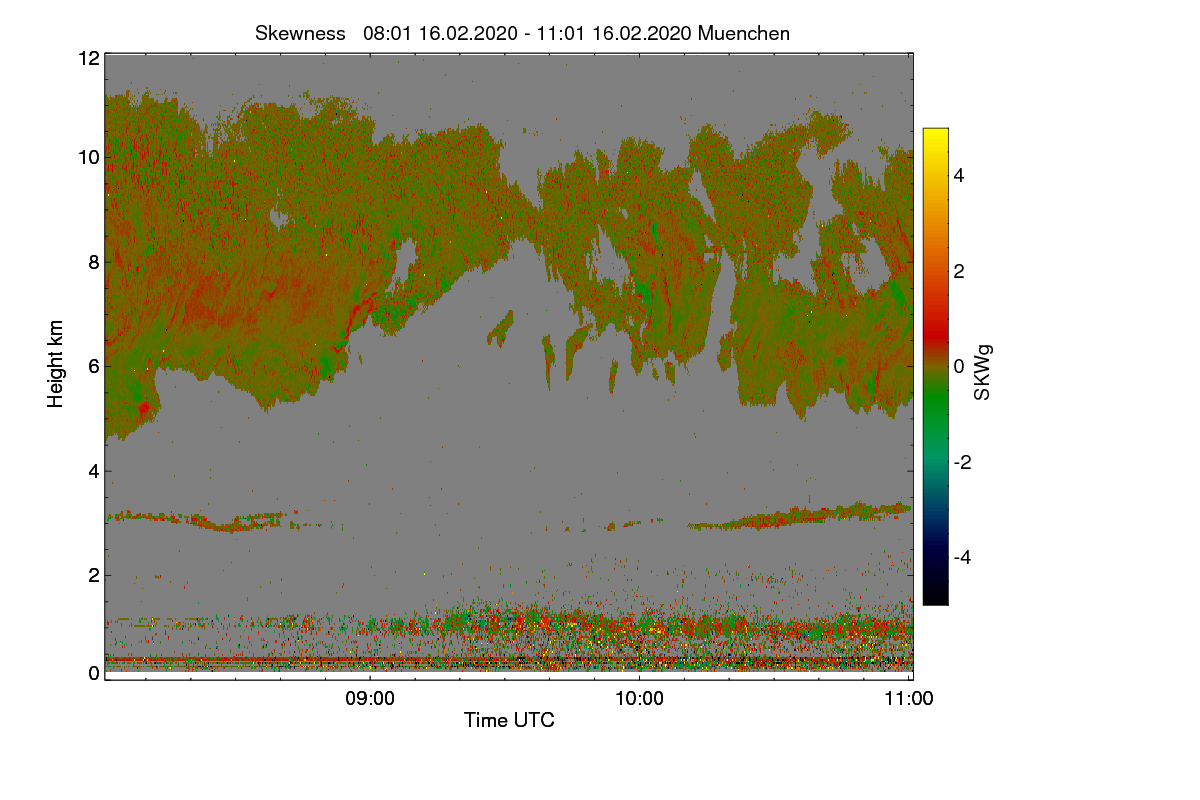Click the height tick label '6'
Viewport: 1200px width, 800px height.
click(93, 366)
